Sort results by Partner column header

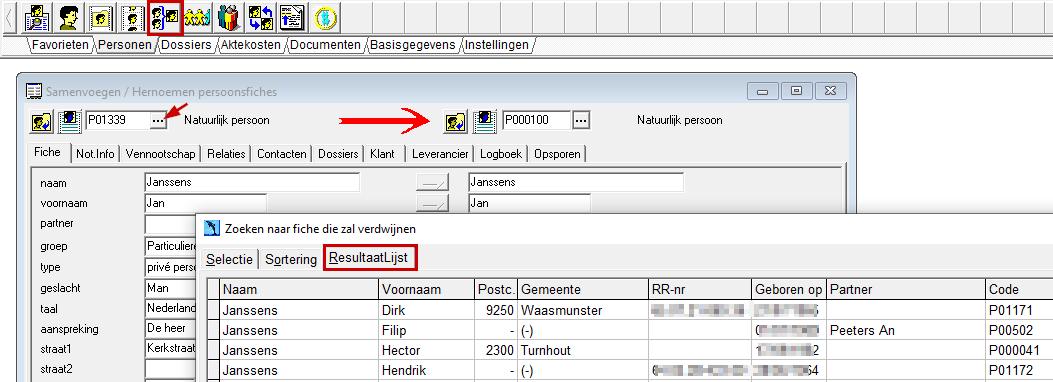pos(905,289)
